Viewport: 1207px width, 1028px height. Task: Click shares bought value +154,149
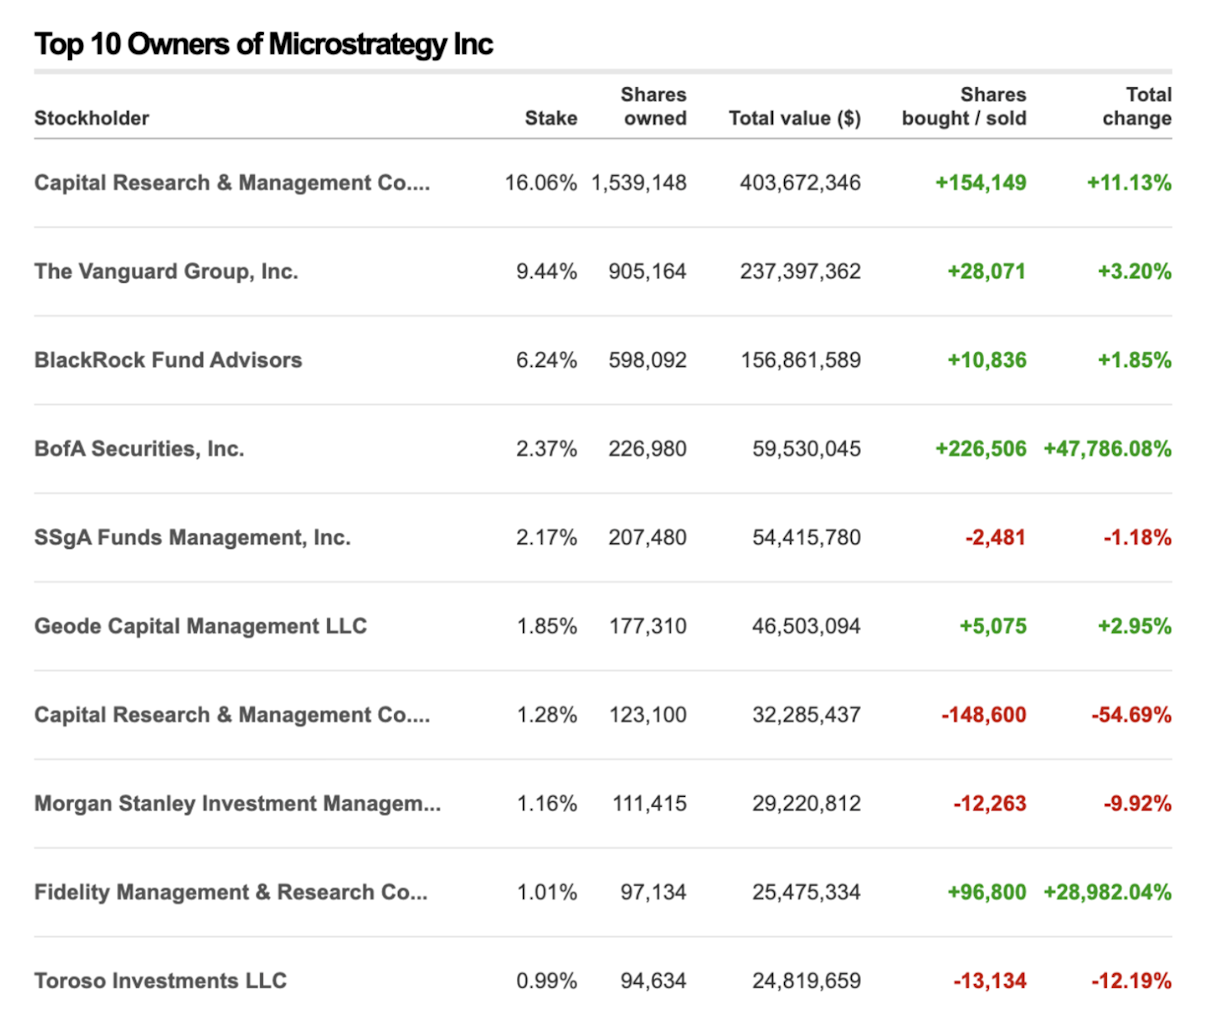[981, 183]
